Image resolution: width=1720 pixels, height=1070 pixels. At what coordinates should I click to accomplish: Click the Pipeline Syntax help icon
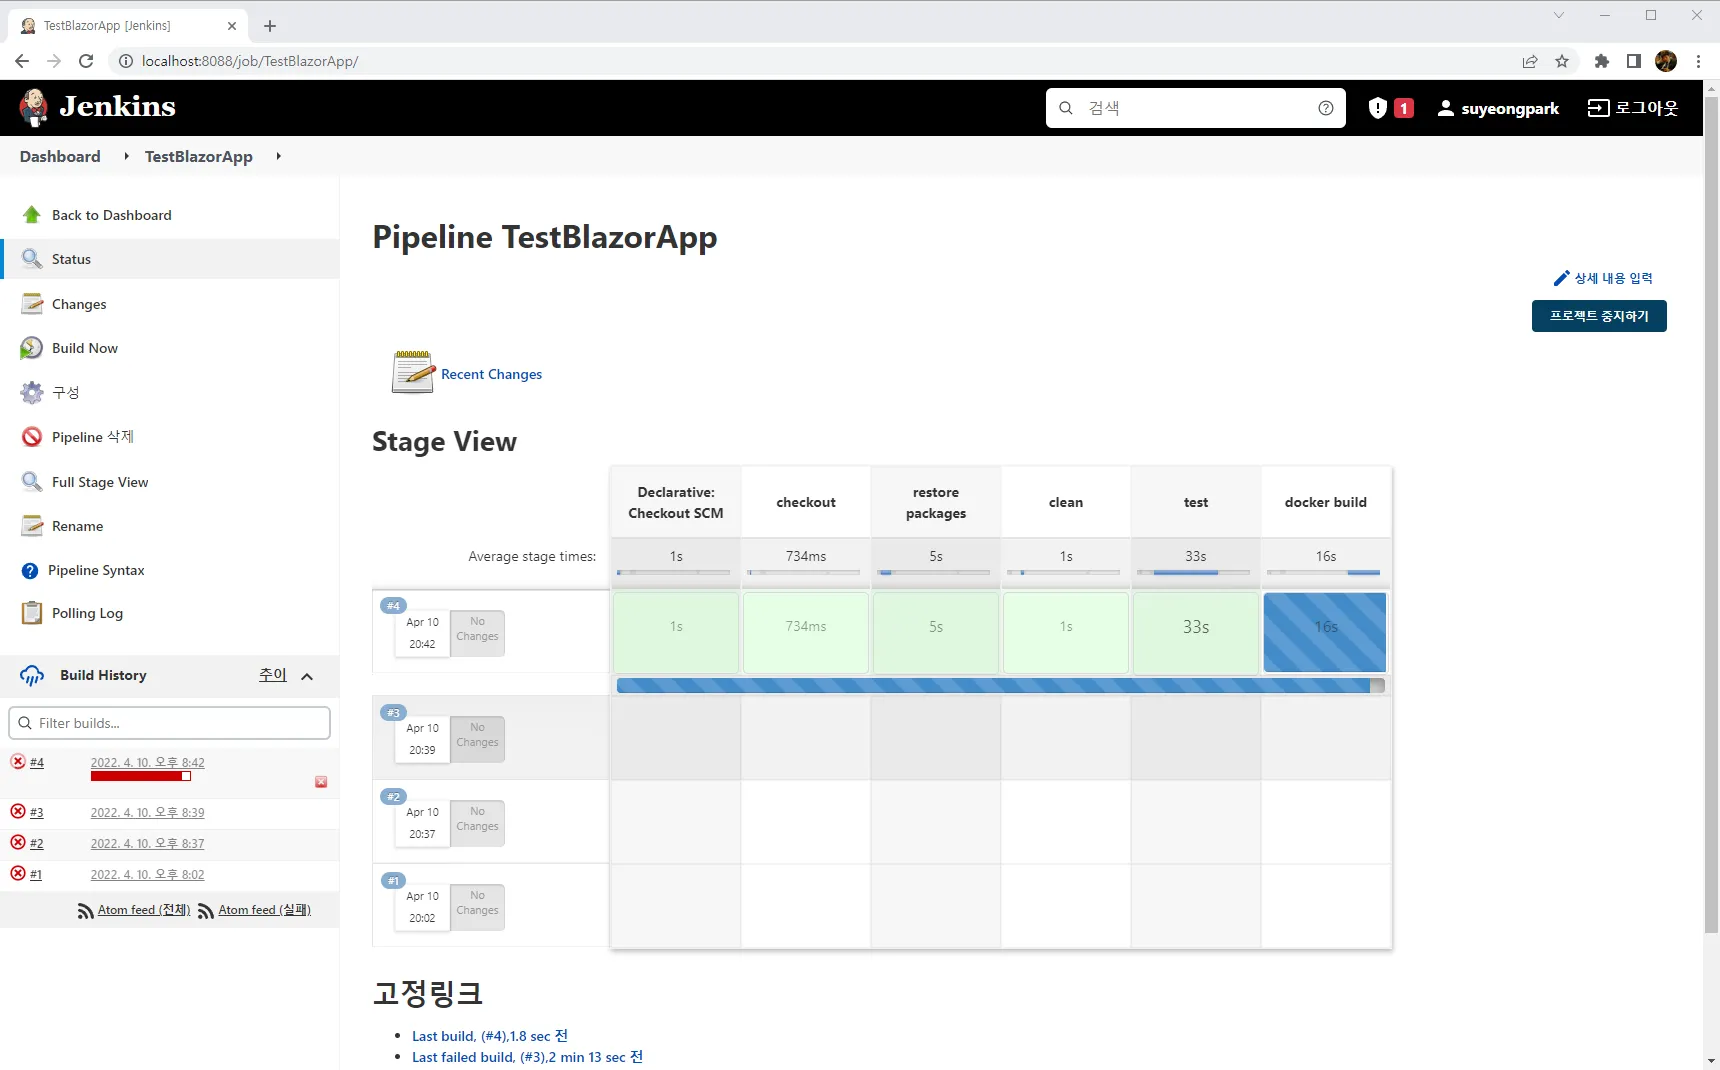pos(30,571)
